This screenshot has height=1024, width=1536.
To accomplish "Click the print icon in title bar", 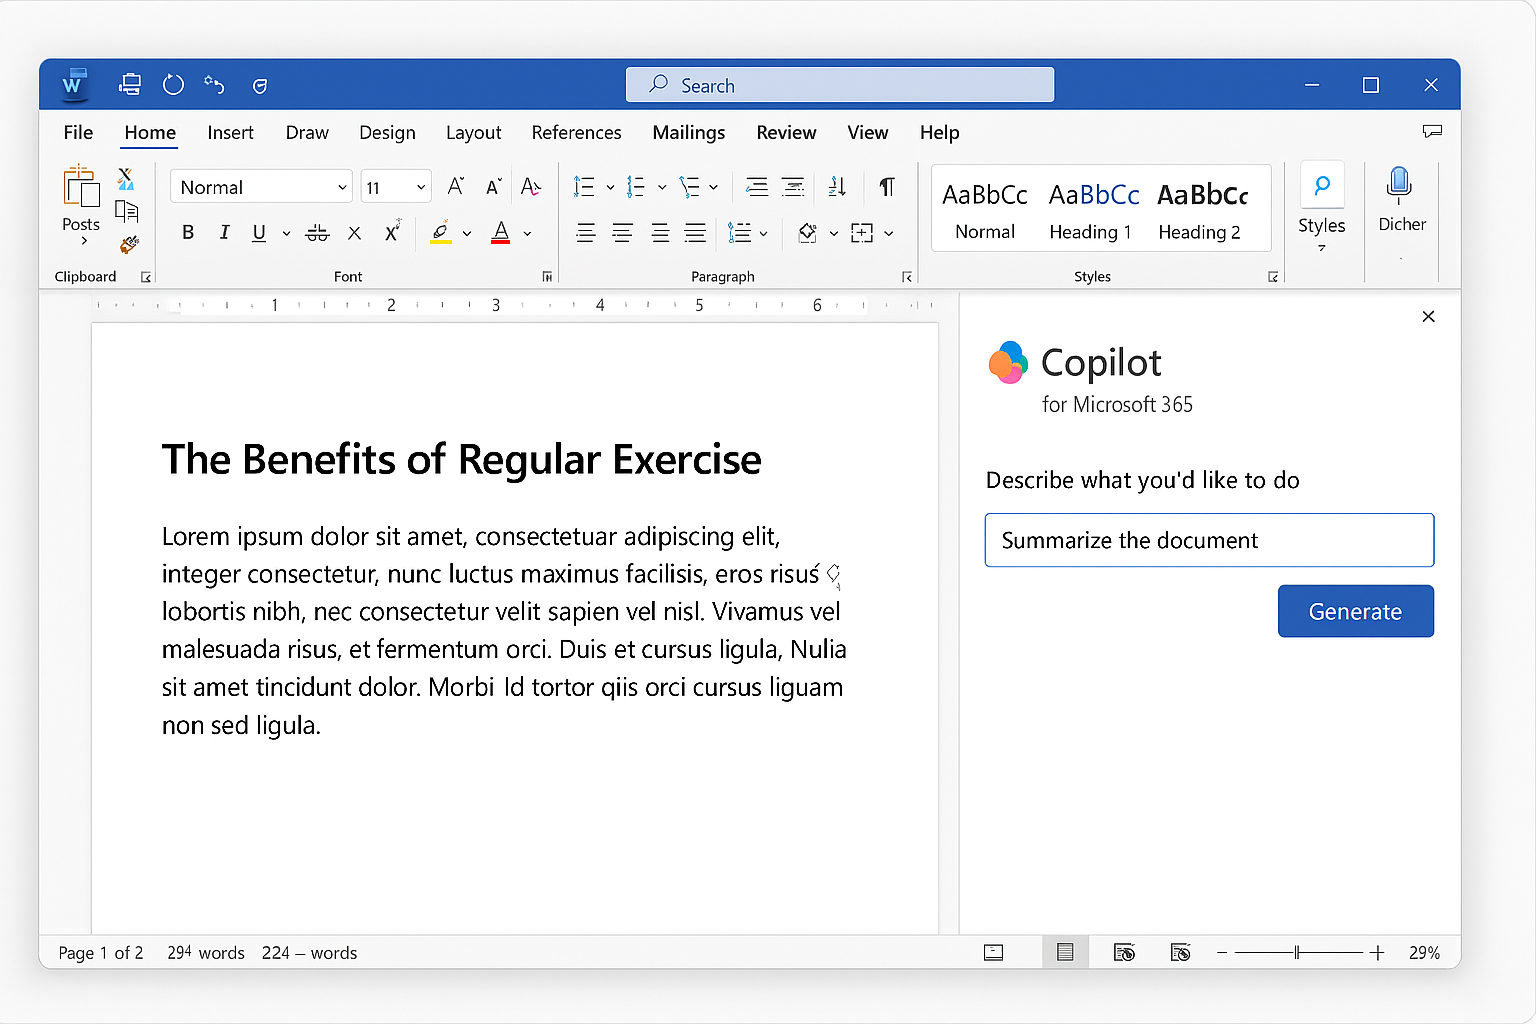I will click(130, 85).
